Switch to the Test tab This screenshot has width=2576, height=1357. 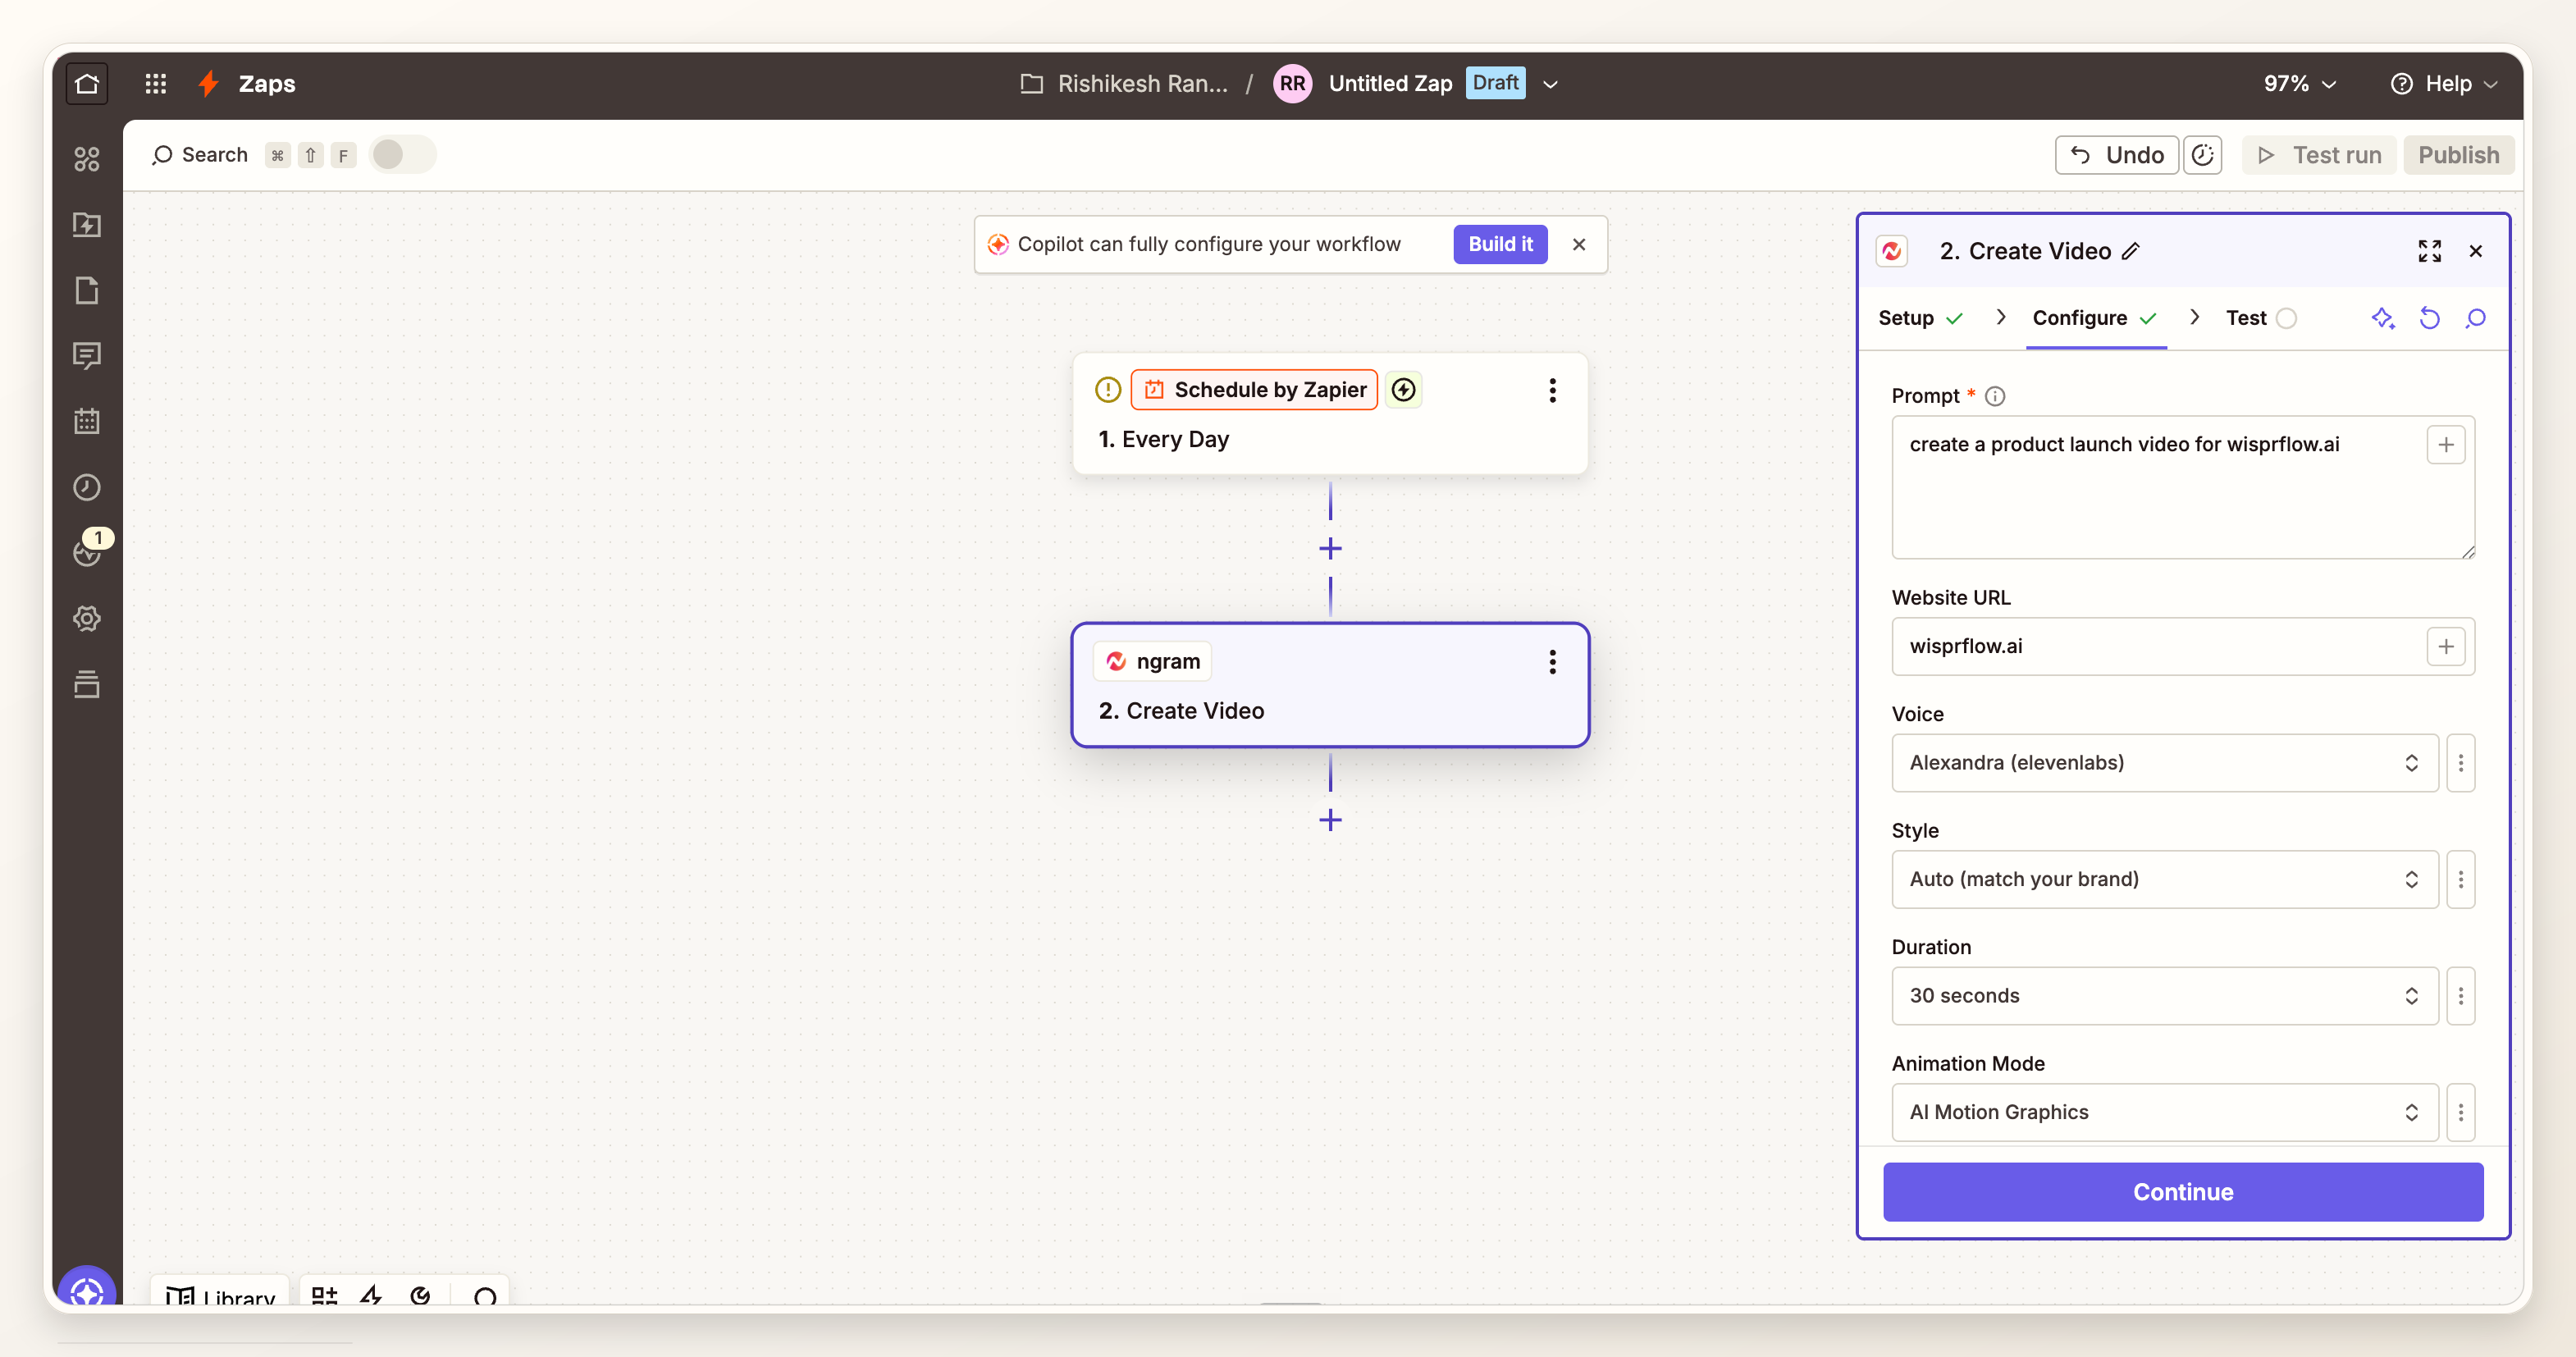[x=2260, y=318]
